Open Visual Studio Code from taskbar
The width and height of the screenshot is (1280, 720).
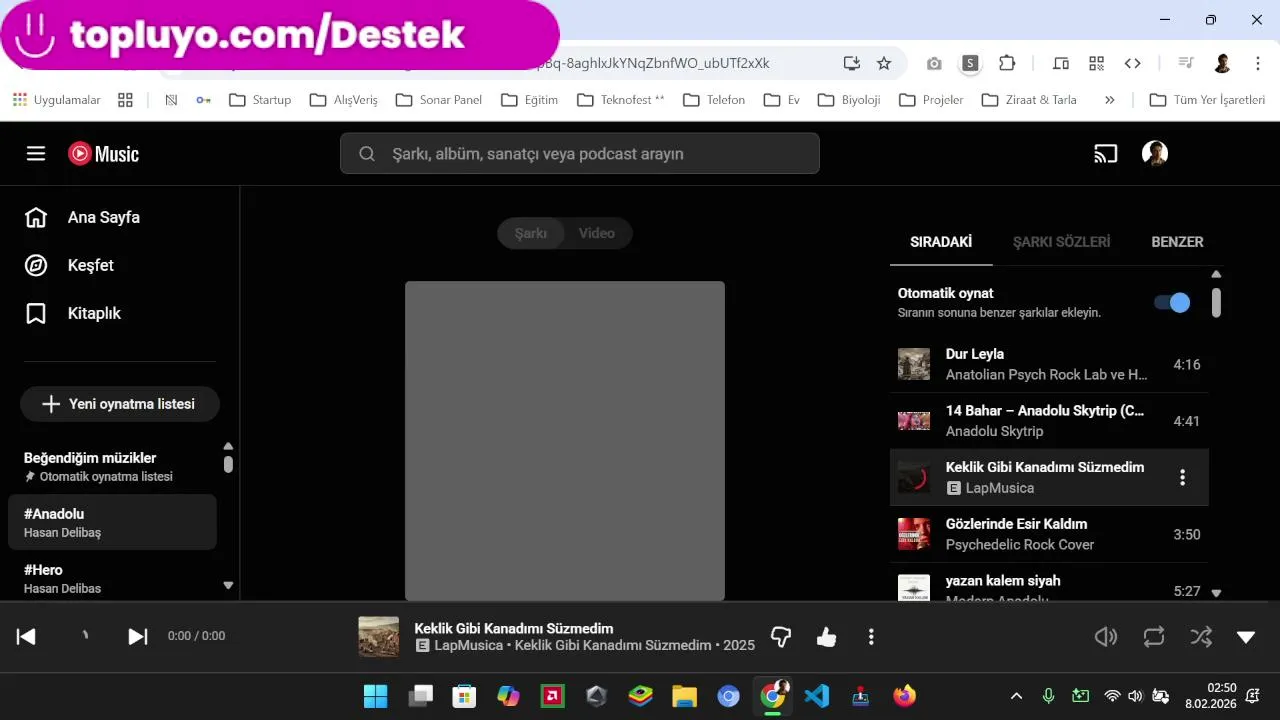tap(817, 696)
